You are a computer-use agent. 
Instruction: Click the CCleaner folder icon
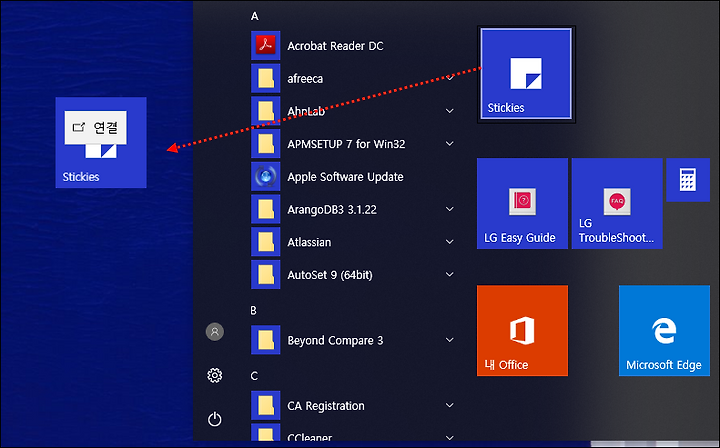tap(265, 432)
